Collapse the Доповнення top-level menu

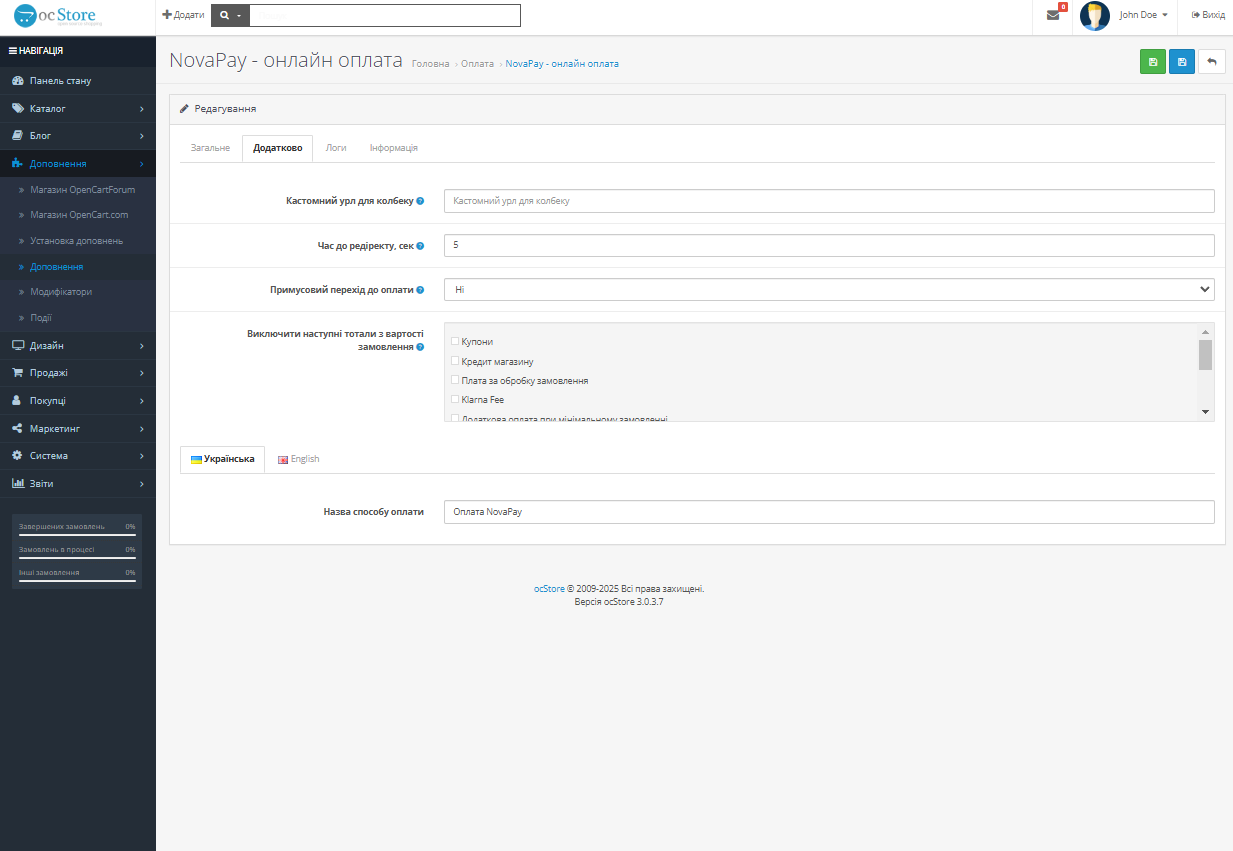coord(78,163)
